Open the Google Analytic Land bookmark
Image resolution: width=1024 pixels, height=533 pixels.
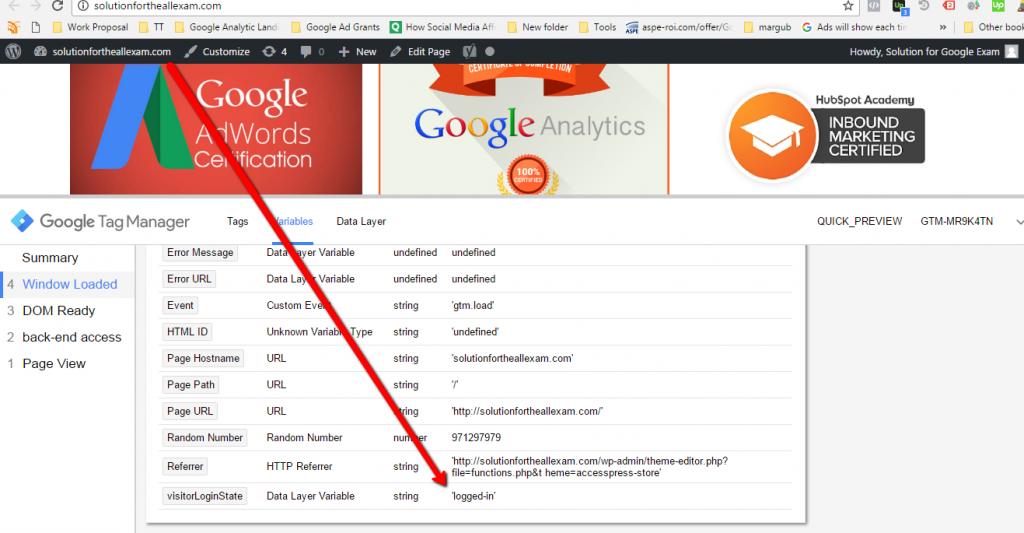coord(226,27)
